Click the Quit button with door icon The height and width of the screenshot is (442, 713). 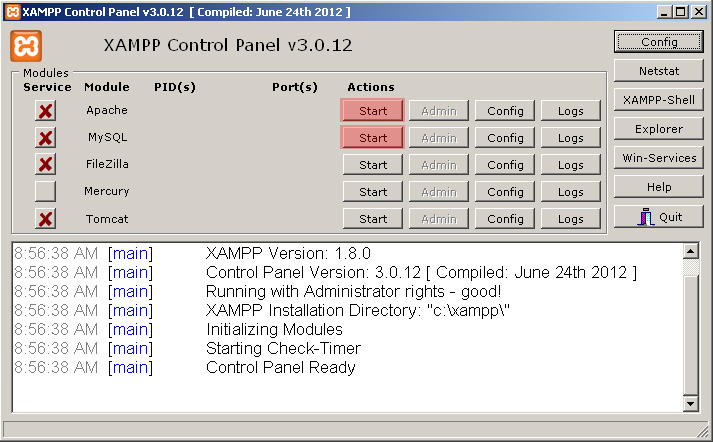(659, 216)
